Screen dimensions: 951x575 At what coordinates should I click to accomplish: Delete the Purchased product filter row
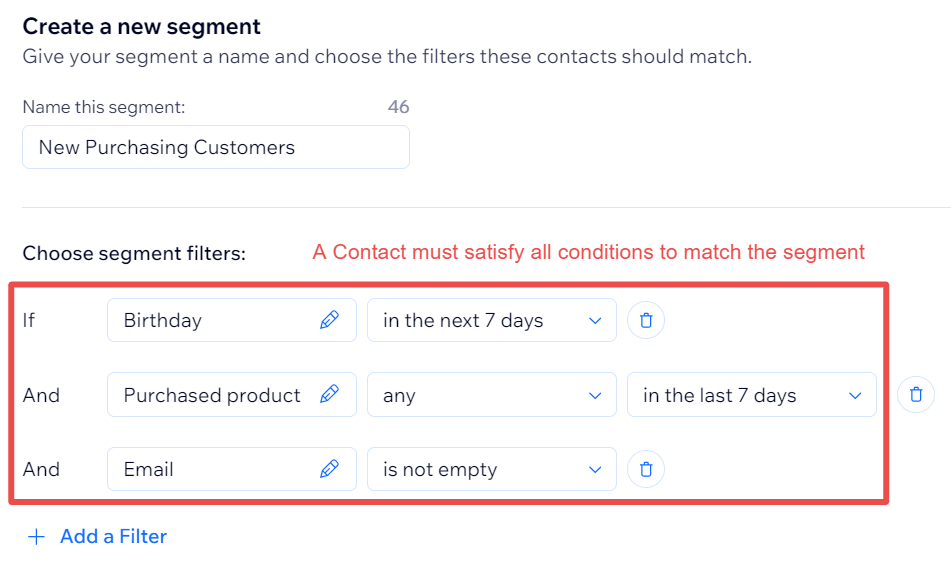pos(916,394)
